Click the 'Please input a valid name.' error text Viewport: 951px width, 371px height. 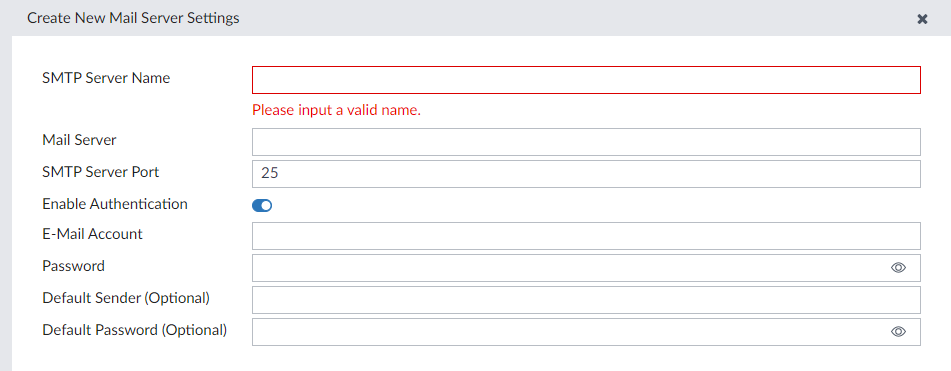[x=337, y=110]
